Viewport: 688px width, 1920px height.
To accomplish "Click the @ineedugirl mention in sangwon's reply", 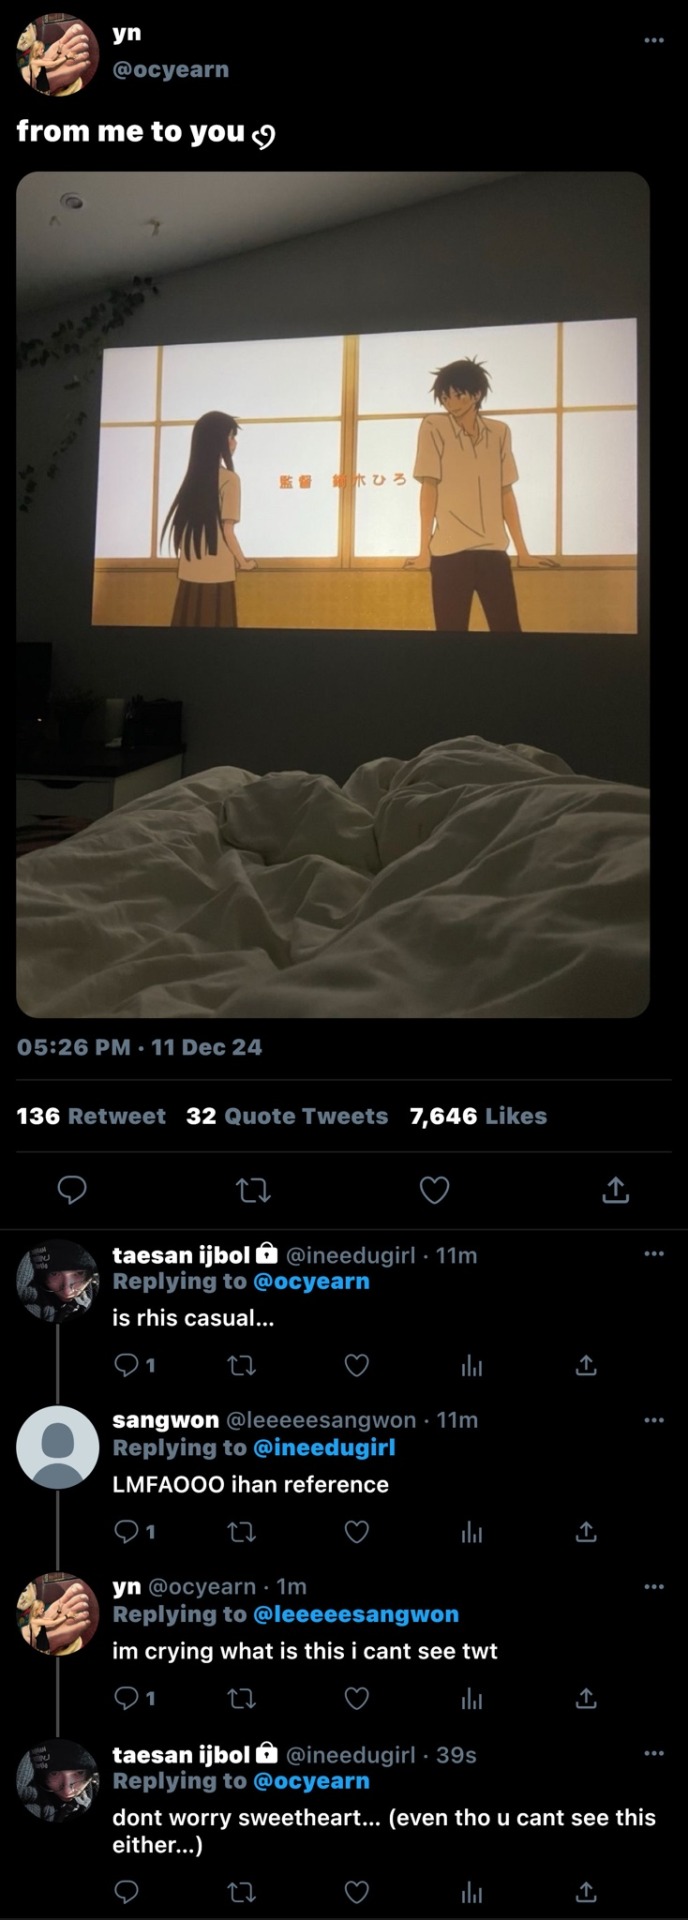I will [x=324, y=1447].
